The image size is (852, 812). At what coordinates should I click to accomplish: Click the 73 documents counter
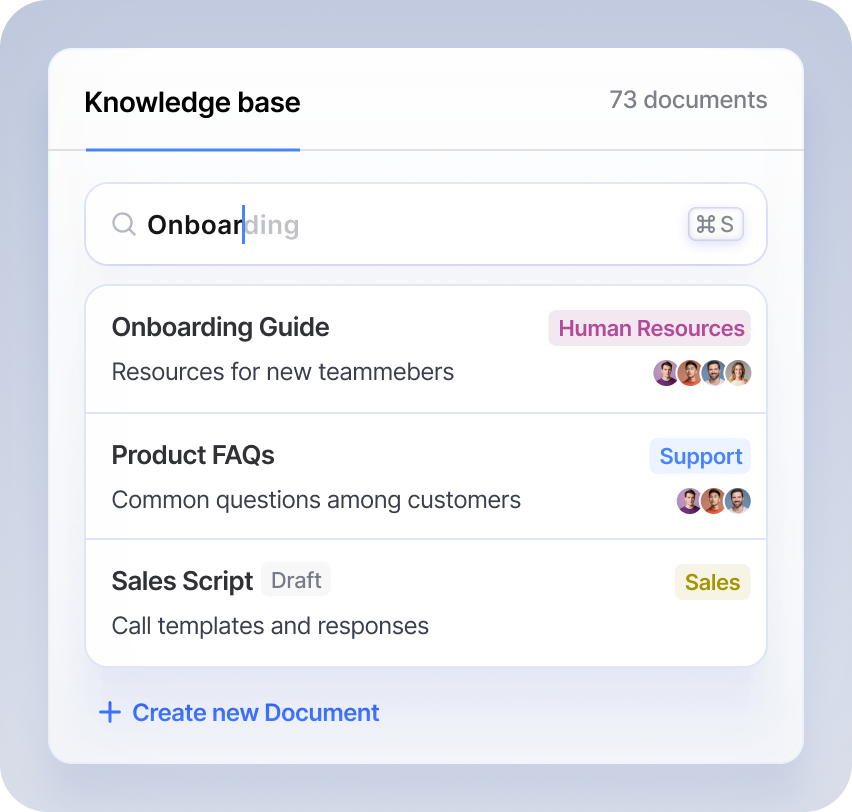(688, 100)
